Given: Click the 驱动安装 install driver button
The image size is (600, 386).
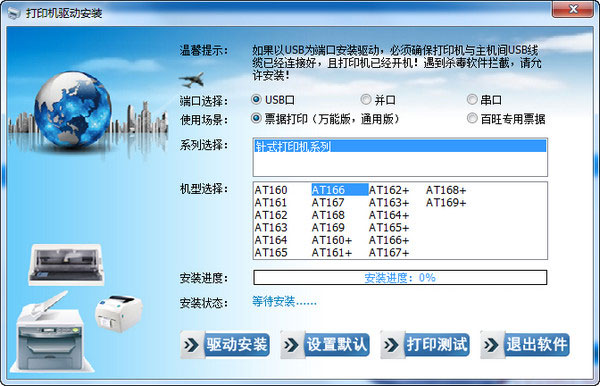Looking at the screenshot, I should pos(225,345).
